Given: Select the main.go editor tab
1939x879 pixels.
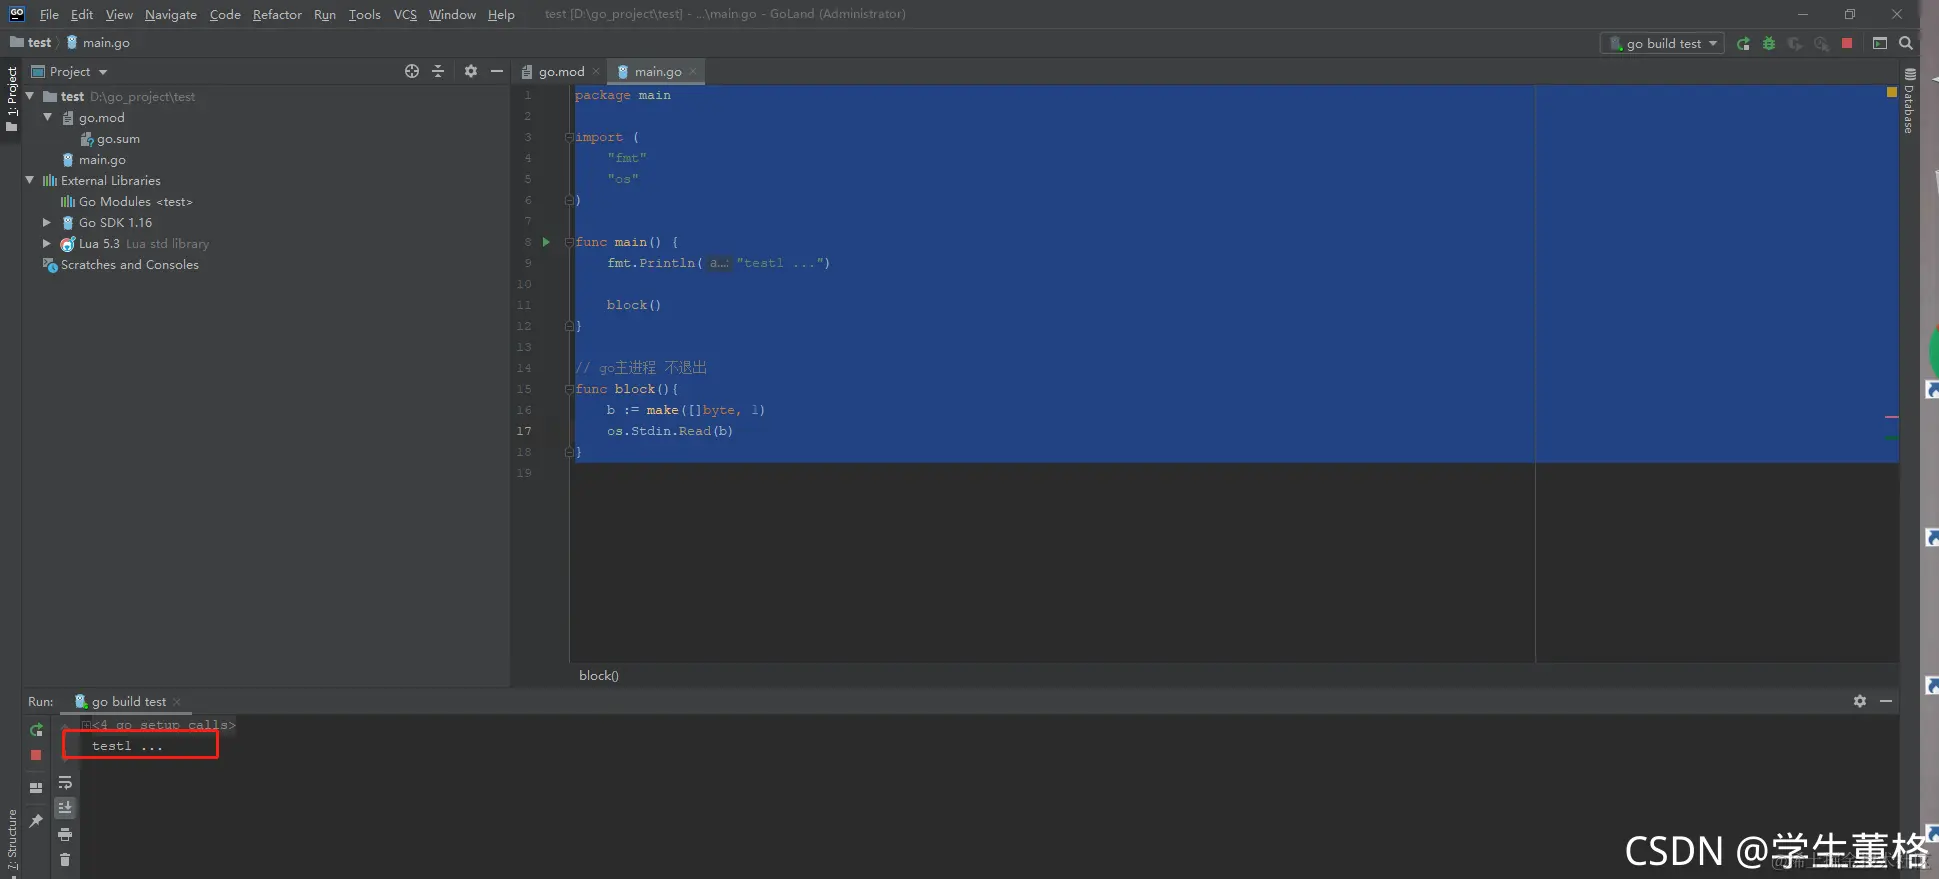Looking at the screenshot, I should click(657, 72).
